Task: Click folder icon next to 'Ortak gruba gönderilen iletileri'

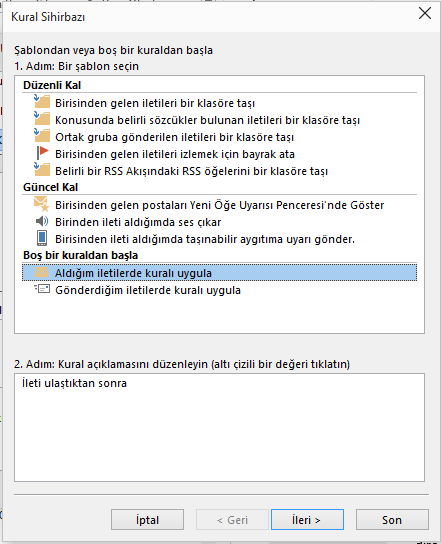Action: coord(42,136)
